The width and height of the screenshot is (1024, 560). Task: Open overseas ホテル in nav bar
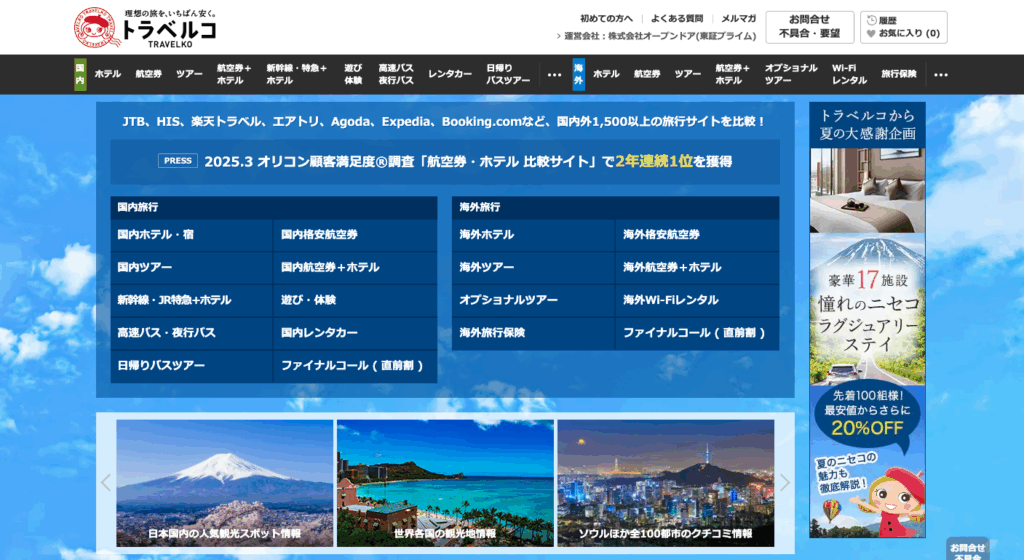click(x=606, y=74)
